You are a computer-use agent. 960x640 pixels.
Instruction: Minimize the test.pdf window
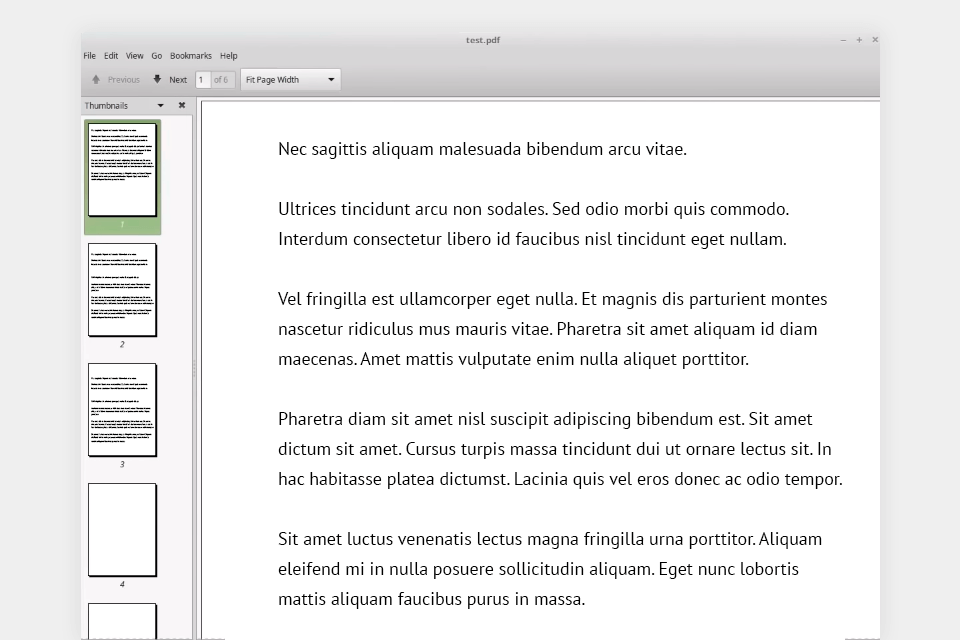pos(843,40)
